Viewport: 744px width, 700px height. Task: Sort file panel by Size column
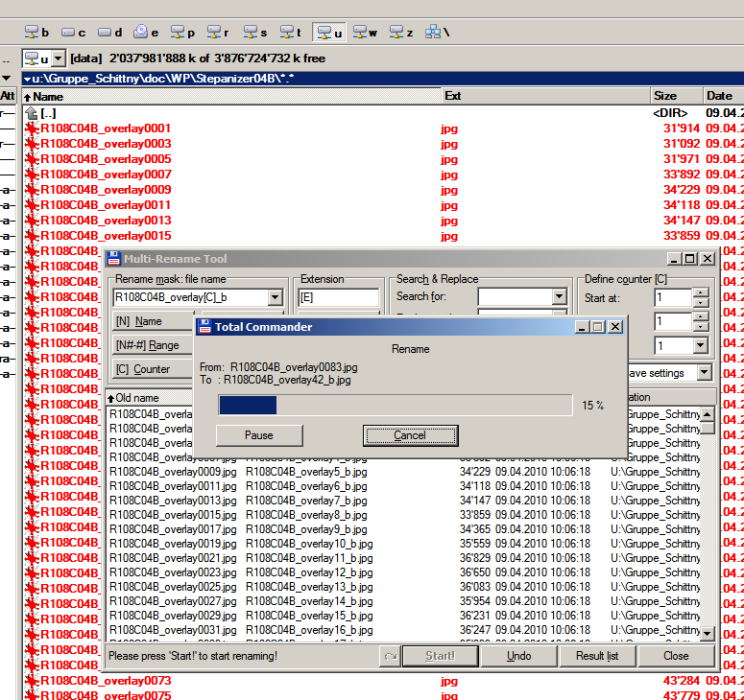pyautogui.click(x=677, y=96)
